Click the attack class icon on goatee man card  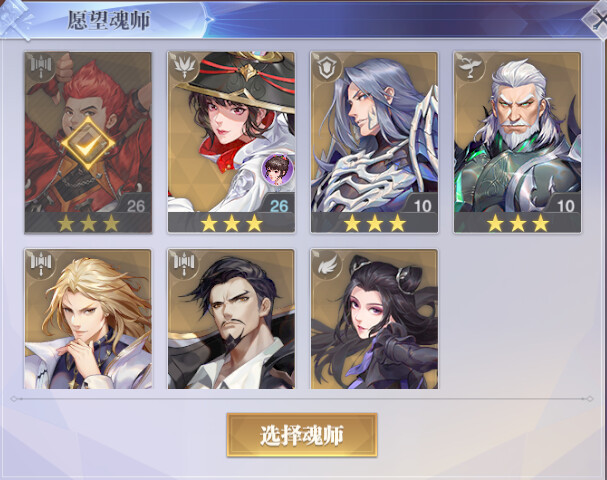pyautogui.click(x=184, y=264)
